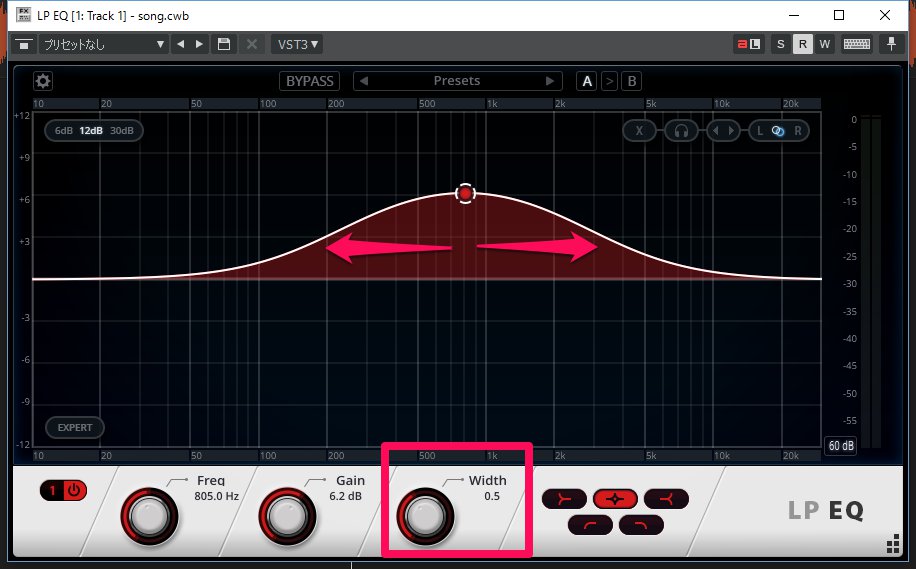Screen dimensions: 916x569
Task: Toggle band 1 power switch
Action: tap(64, 491)
